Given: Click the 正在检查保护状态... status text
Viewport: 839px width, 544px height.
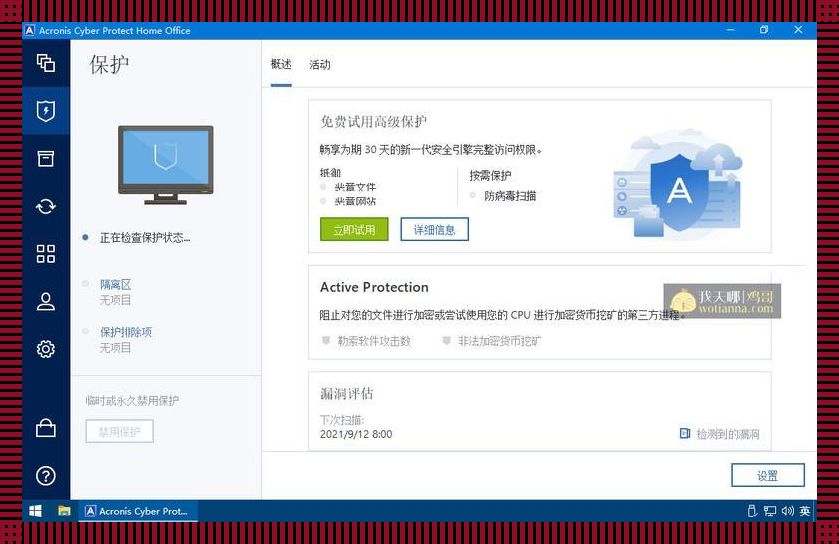Looking at the screenshot, I should tap(145, 237).
